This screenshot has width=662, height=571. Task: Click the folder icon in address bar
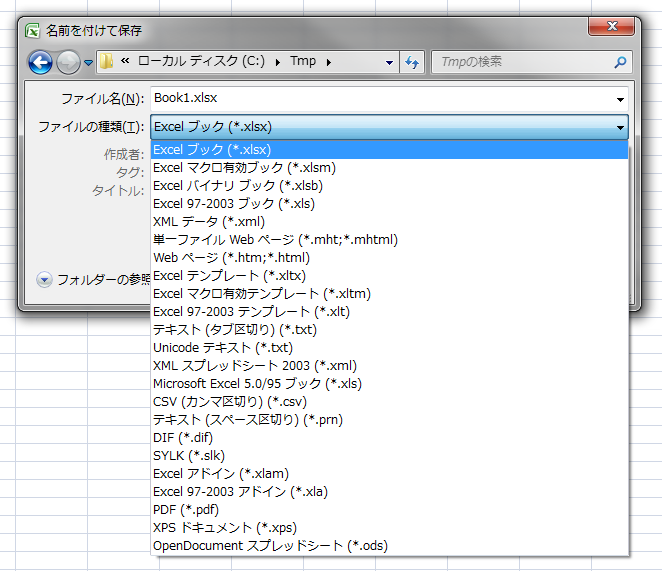tap(106, 62)
